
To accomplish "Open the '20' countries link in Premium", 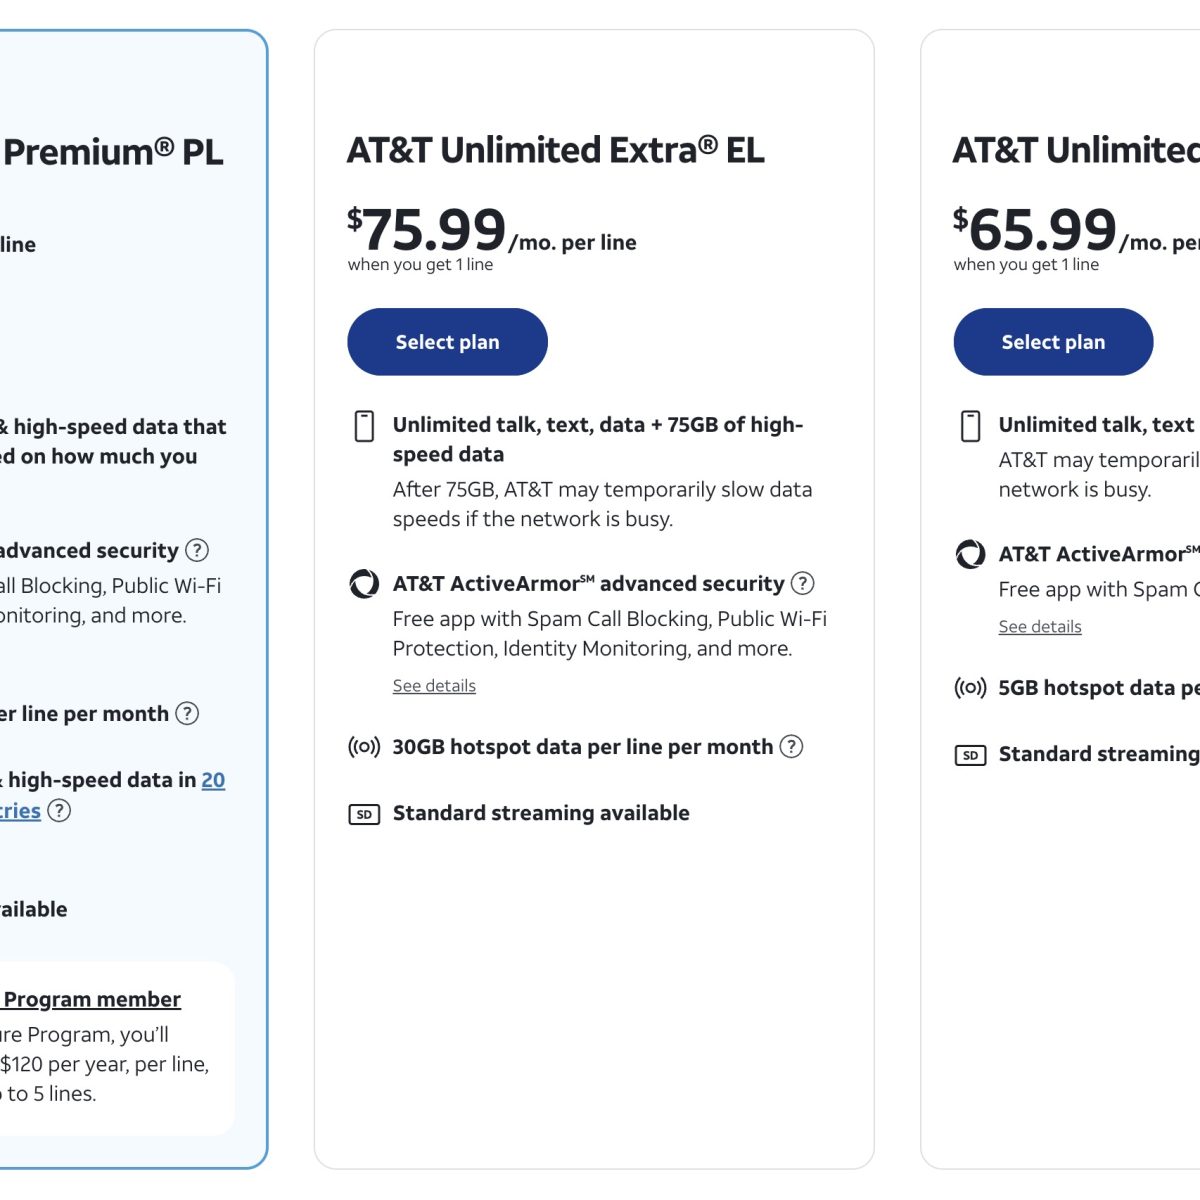I will pyautogui.click(x=213, y=780).
